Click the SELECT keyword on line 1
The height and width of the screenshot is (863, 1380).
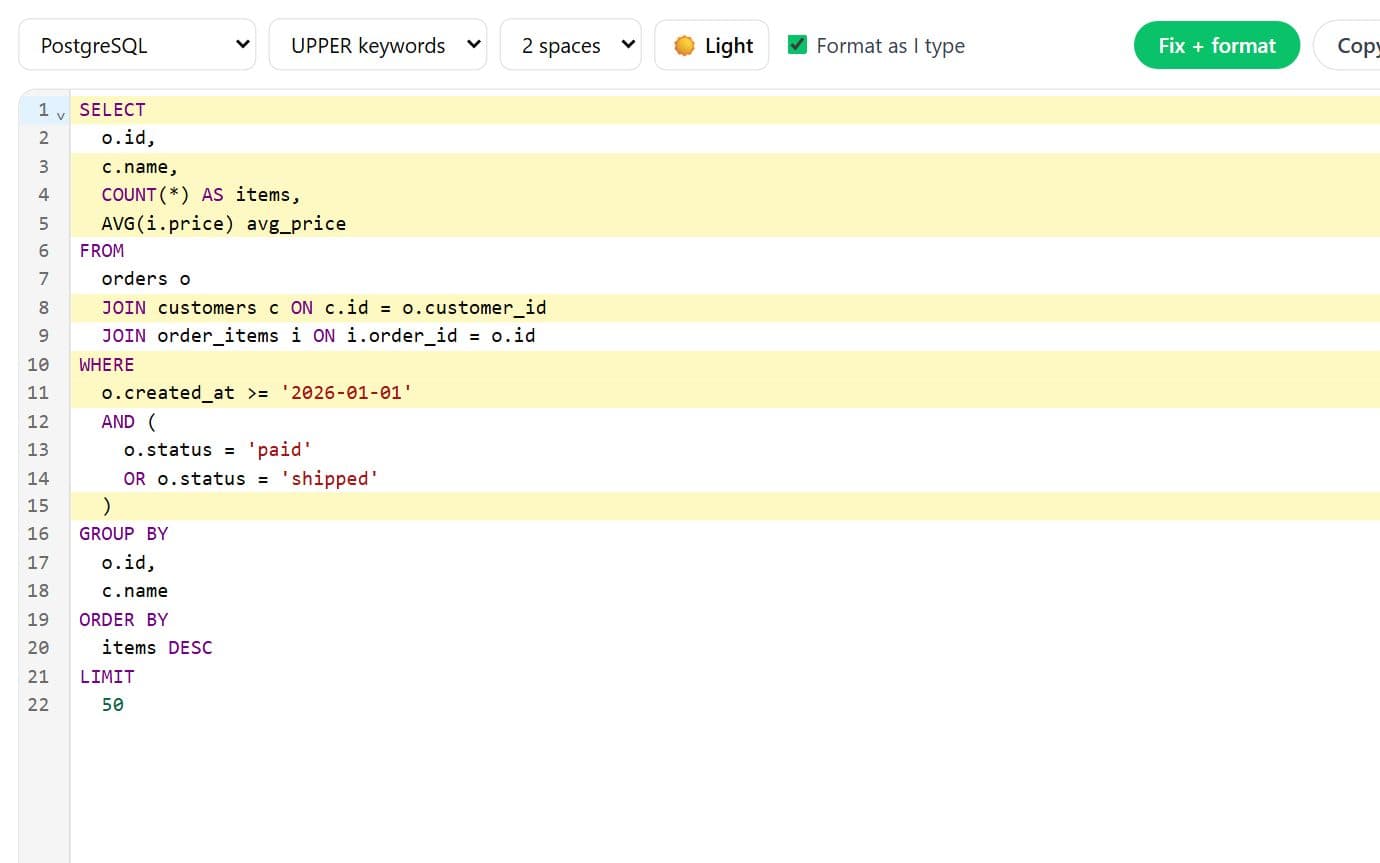(112, 110)
